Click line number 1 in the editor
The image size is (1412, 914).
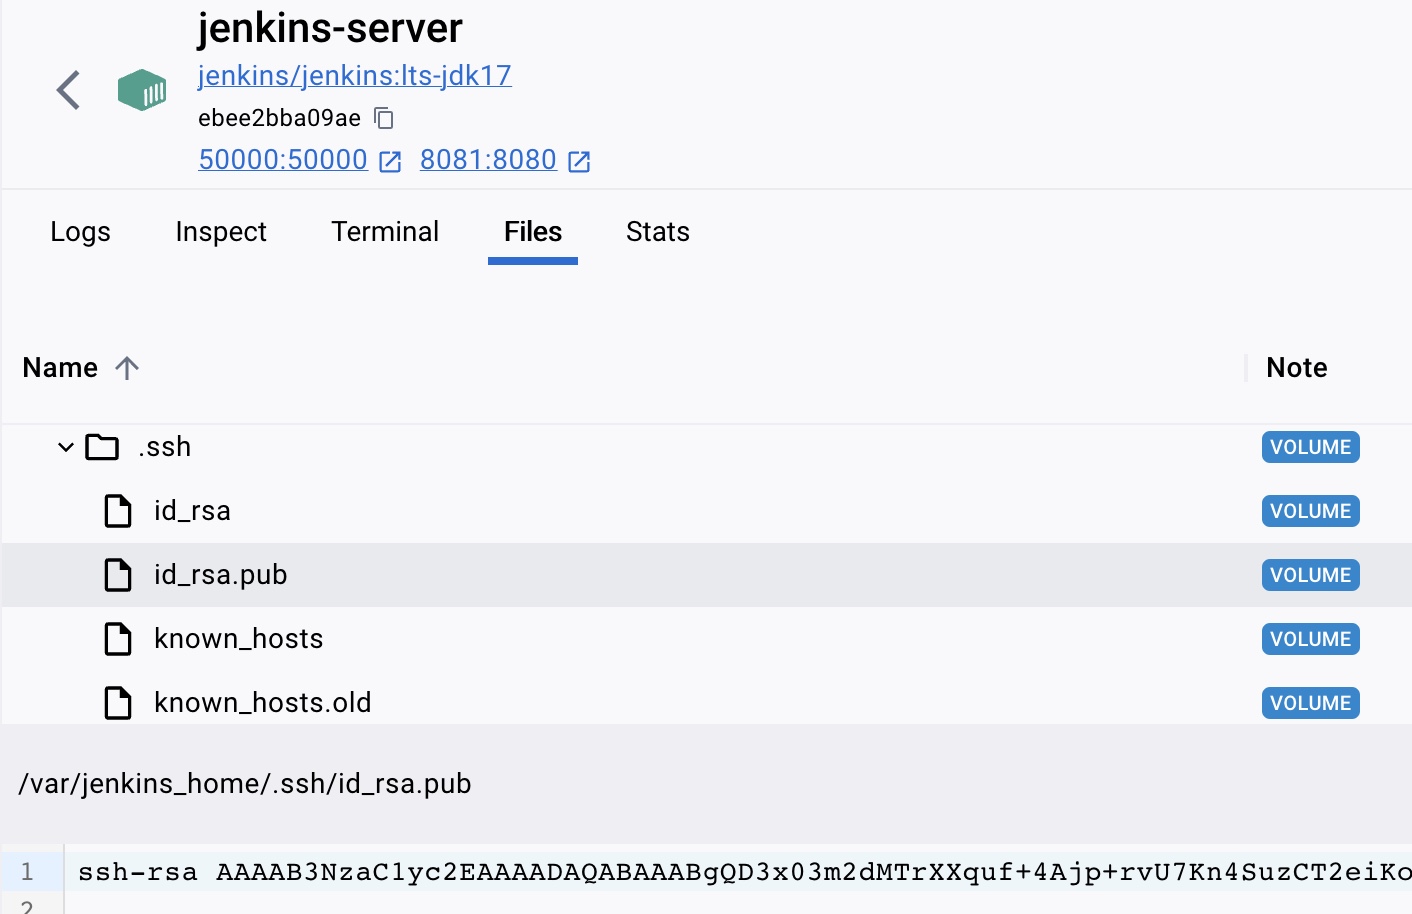(x=27, y=872)
